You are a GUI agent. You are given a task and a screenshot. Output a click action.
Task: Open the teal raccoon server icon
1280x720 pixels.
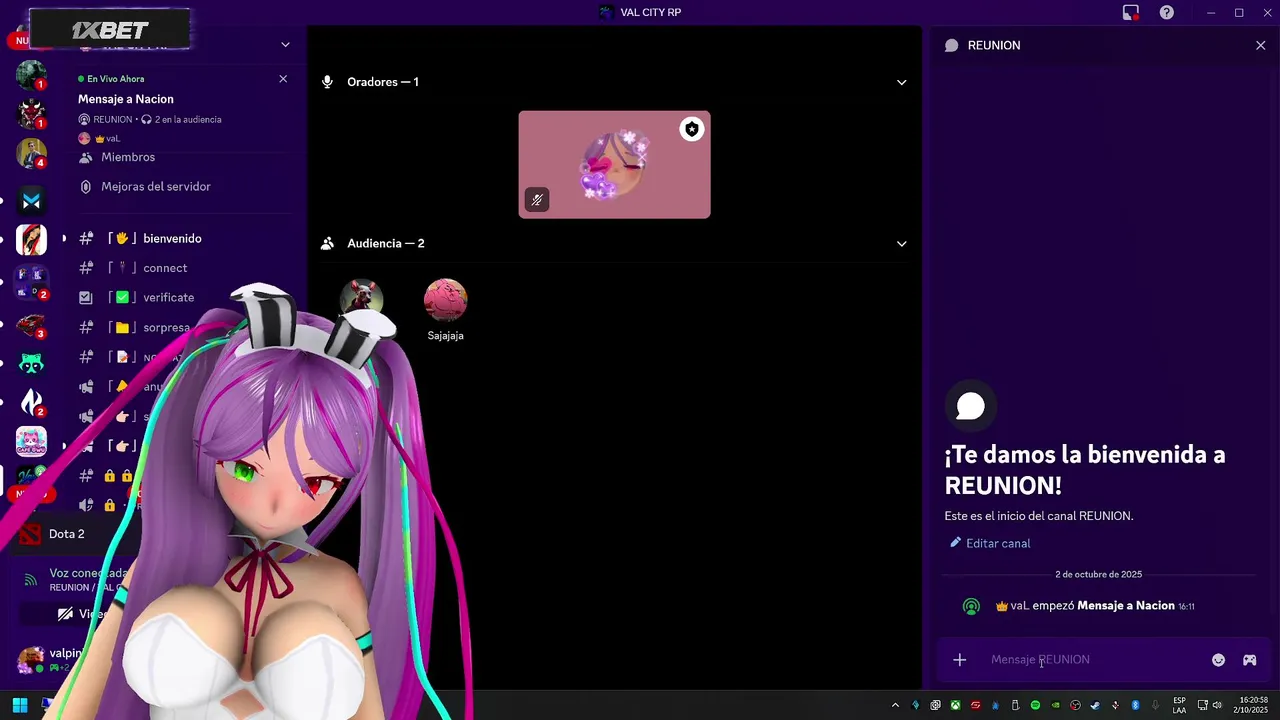[x=31, y=363]
